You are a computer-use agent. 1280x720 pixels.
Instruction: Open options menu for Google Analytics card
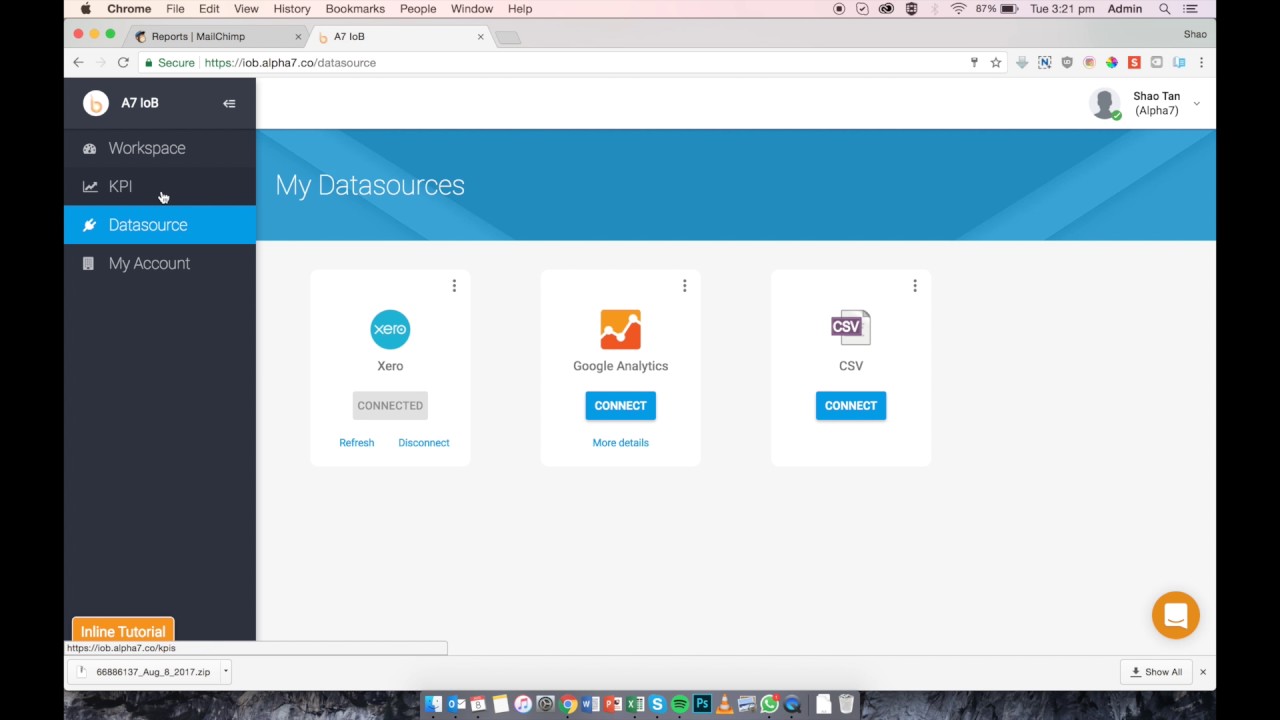click(684, 286)
